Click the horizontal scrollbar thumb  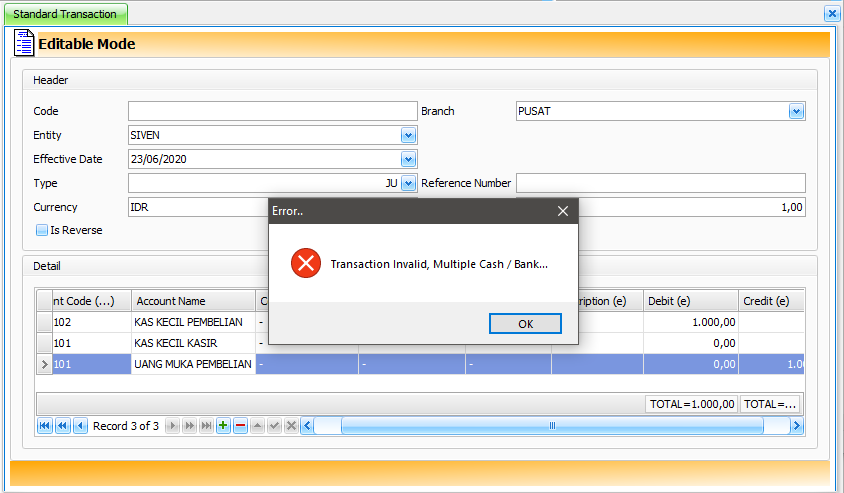552,426
